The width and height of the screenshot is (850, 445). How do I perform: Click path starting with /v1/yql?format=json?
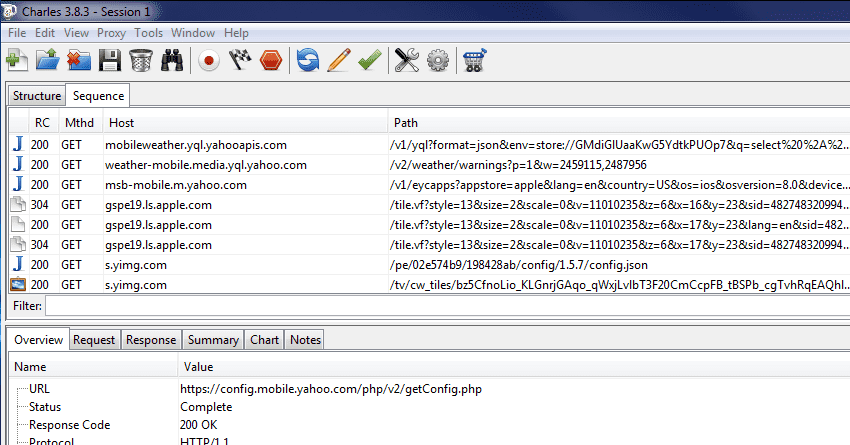tap(620, 145)
